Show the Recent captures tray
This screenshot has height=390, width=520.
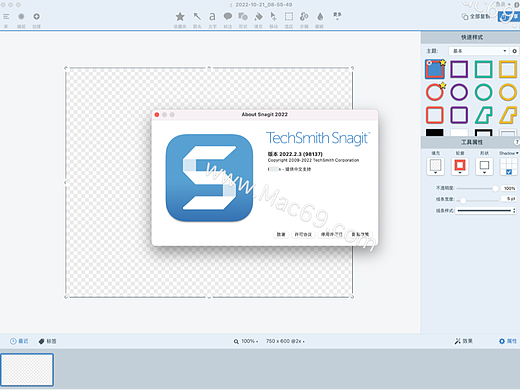19,341
